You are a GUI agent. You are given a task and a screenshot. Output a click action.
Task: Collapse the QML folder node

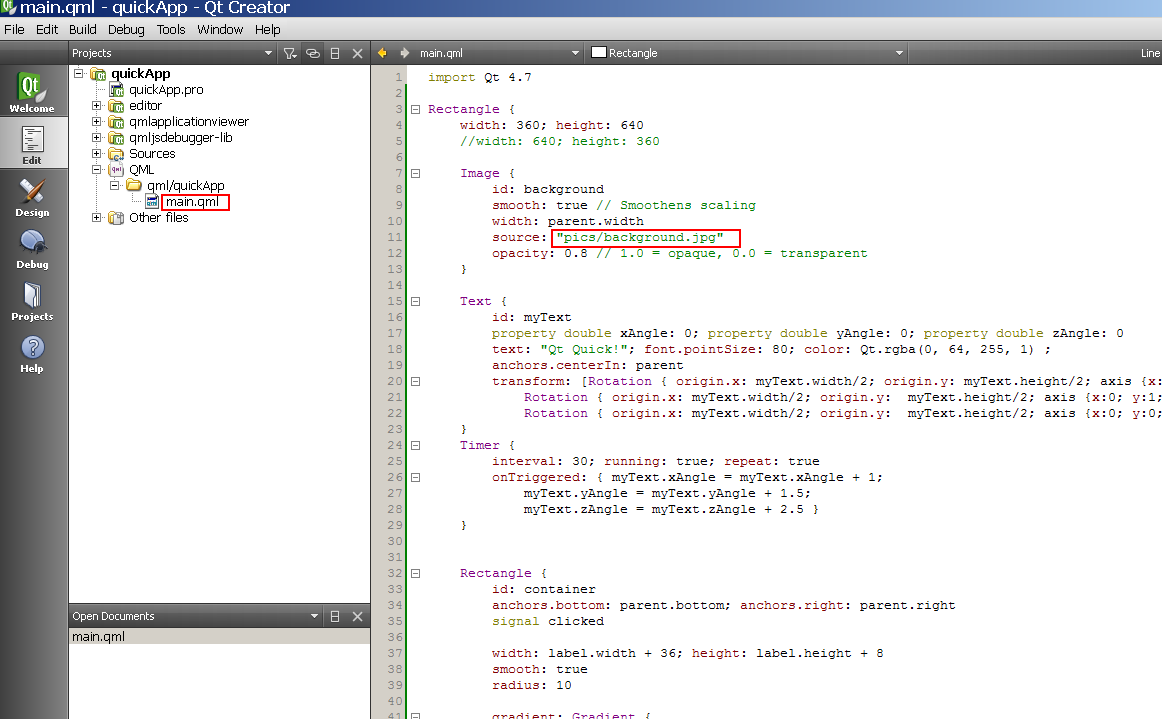pyautogui.click(x=96, y=170)
